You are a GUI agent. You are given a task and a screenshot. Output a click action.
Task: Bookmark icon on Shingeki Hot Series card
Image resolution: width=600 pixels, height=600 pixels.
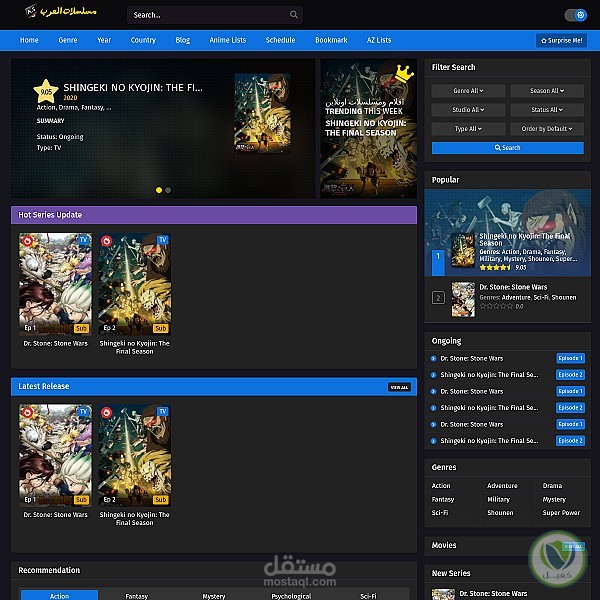click(106, 241)
